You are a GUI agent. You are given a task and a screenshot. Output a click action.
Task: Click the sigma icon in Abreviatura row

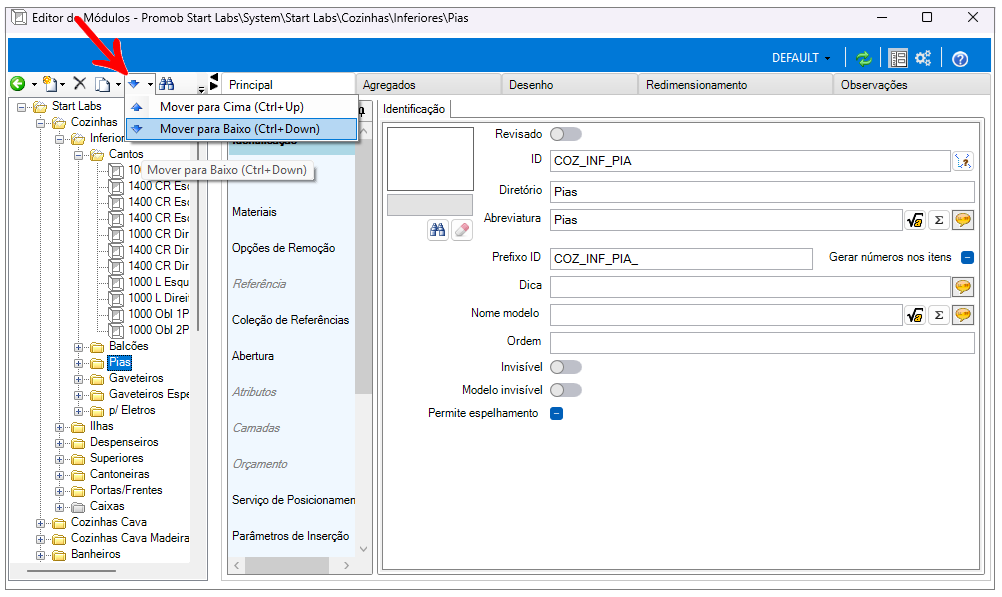pyautogui.click(x=938, y=220)
